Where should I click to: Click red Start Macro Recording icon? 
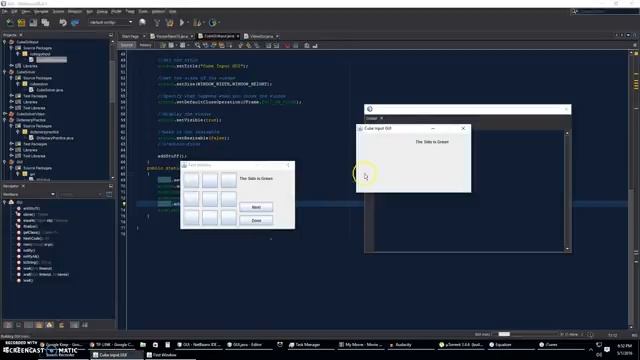coord(287,45)
